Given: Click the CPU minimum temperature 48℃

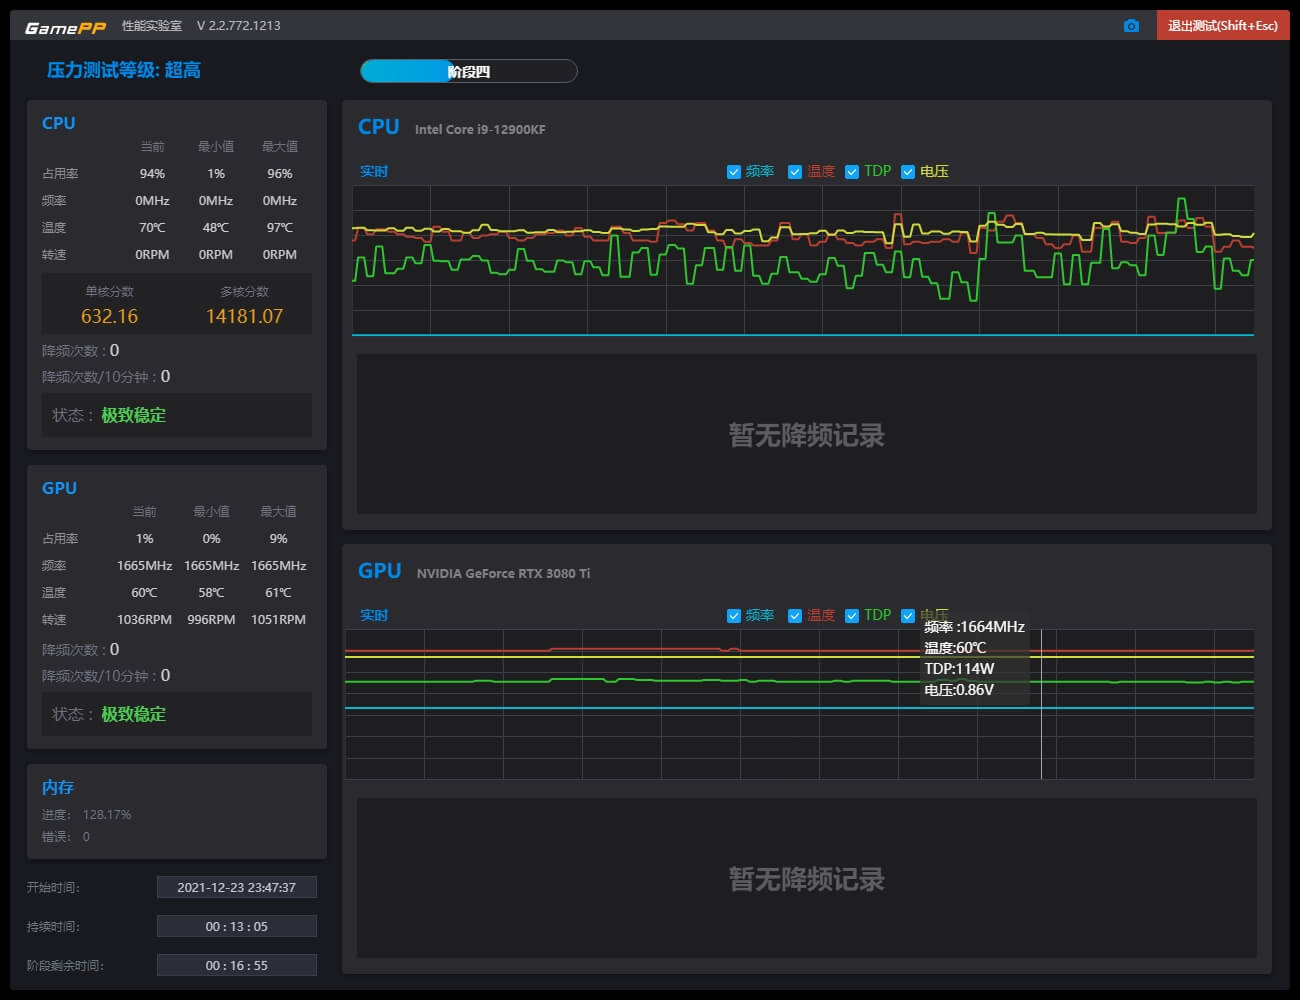Looking at the screenshot, I should coord(216,228).
